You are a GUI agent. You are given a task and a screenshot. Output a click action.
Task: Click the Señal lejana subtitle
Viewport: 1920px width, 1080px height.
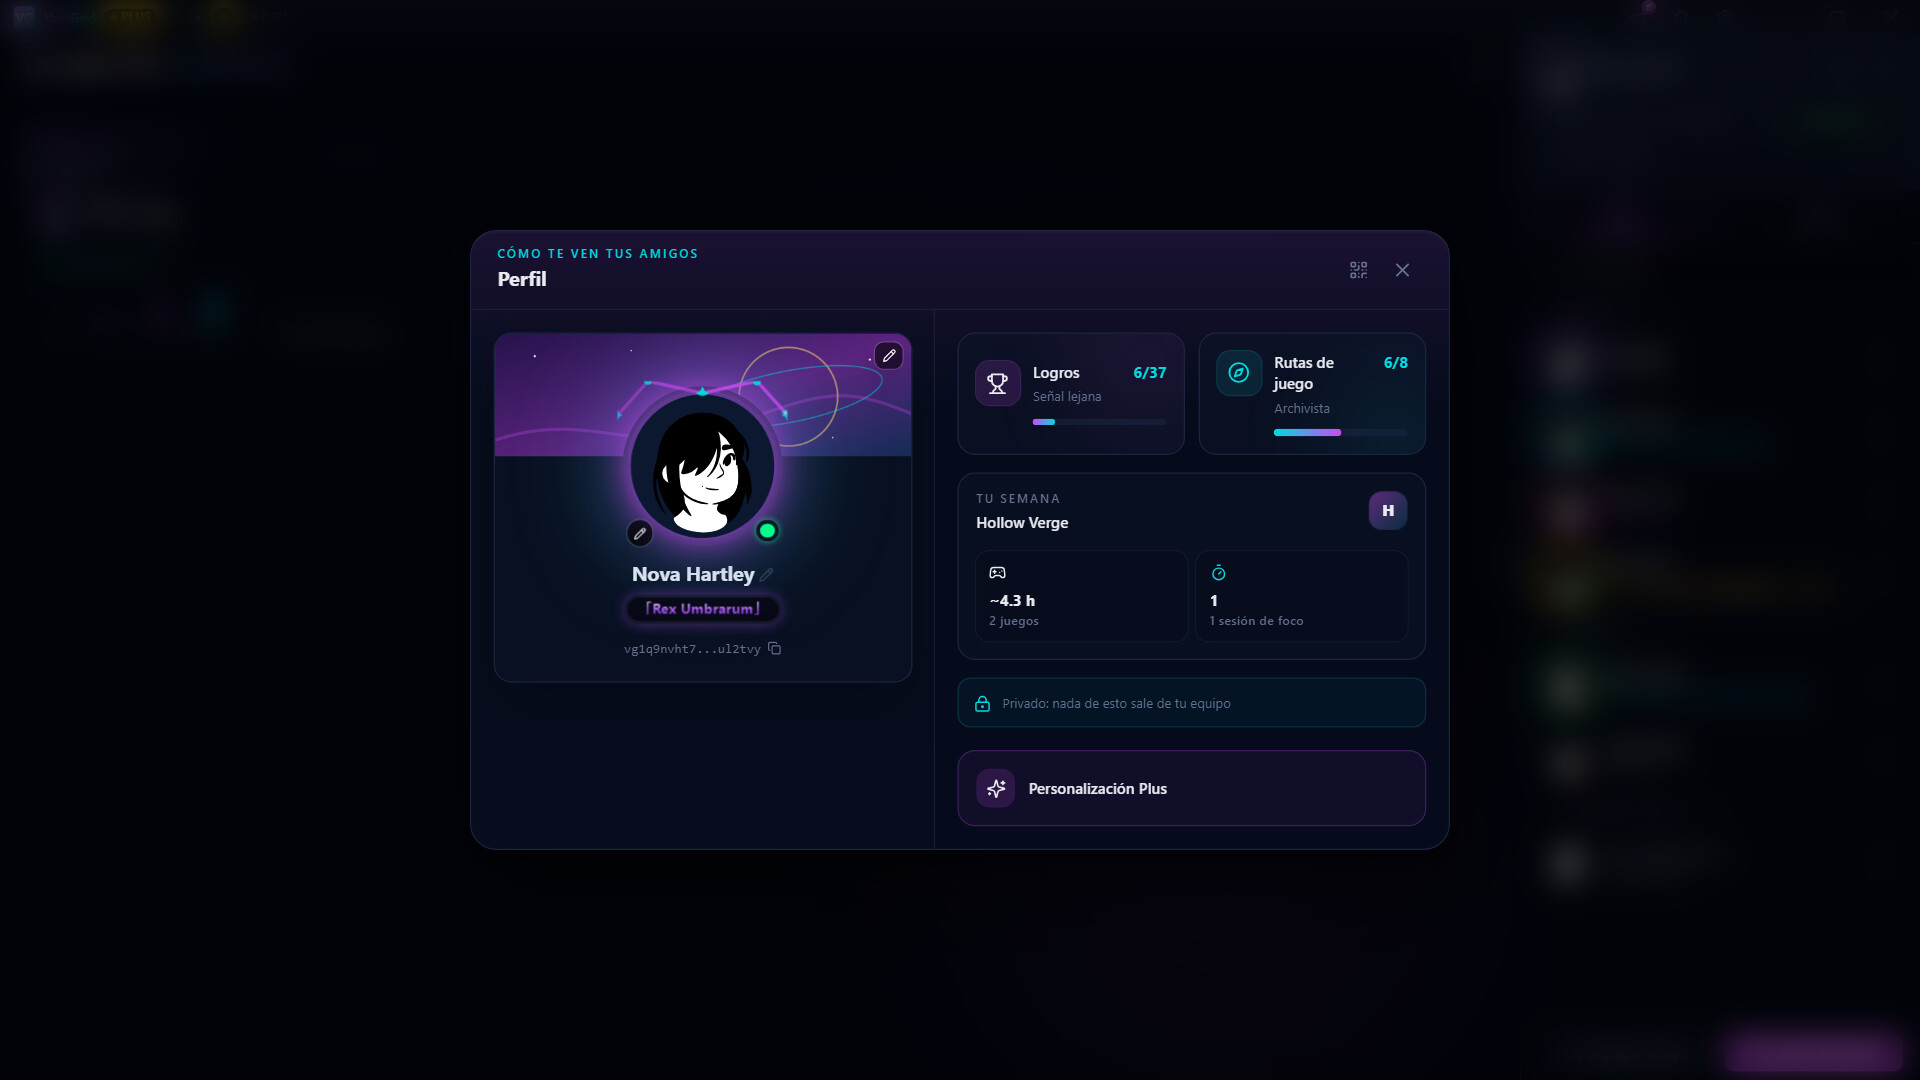tap(1067, 397)
